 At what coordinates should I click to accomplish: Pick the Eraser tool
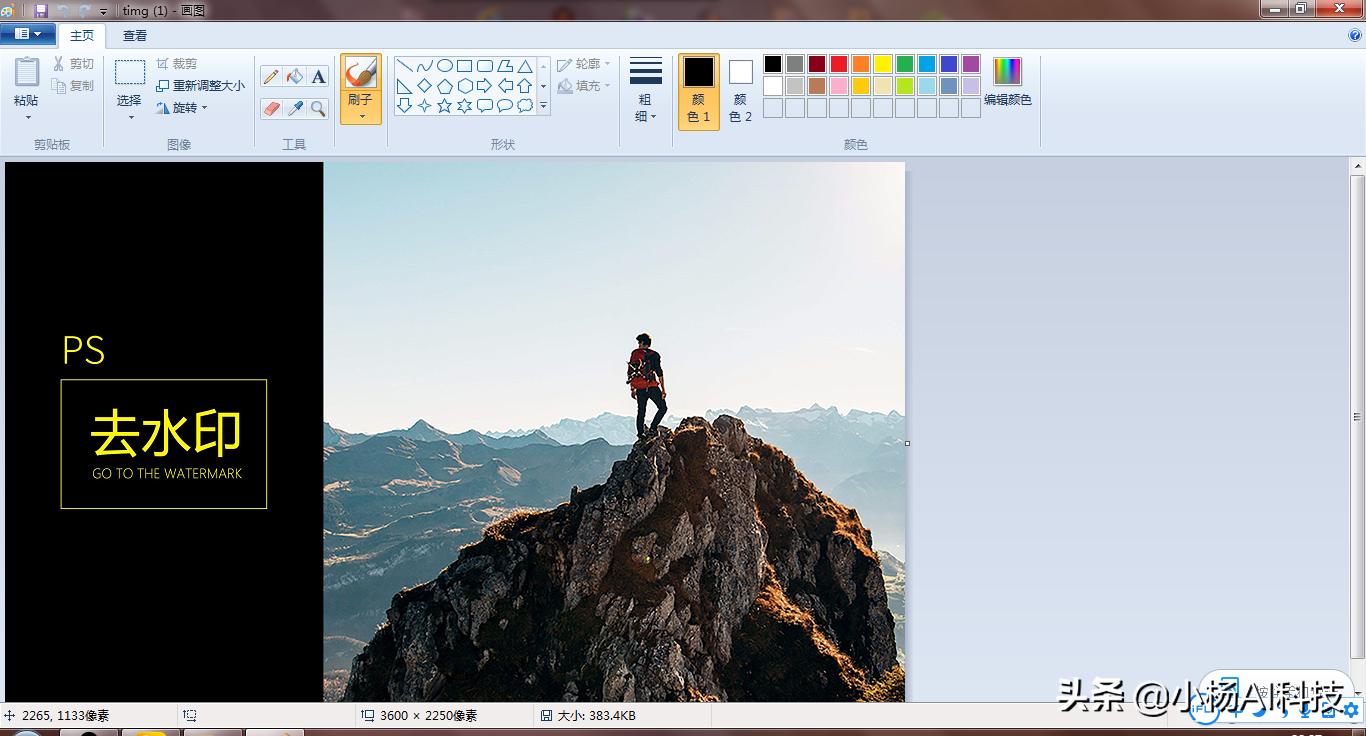click(x=271, y=108)
